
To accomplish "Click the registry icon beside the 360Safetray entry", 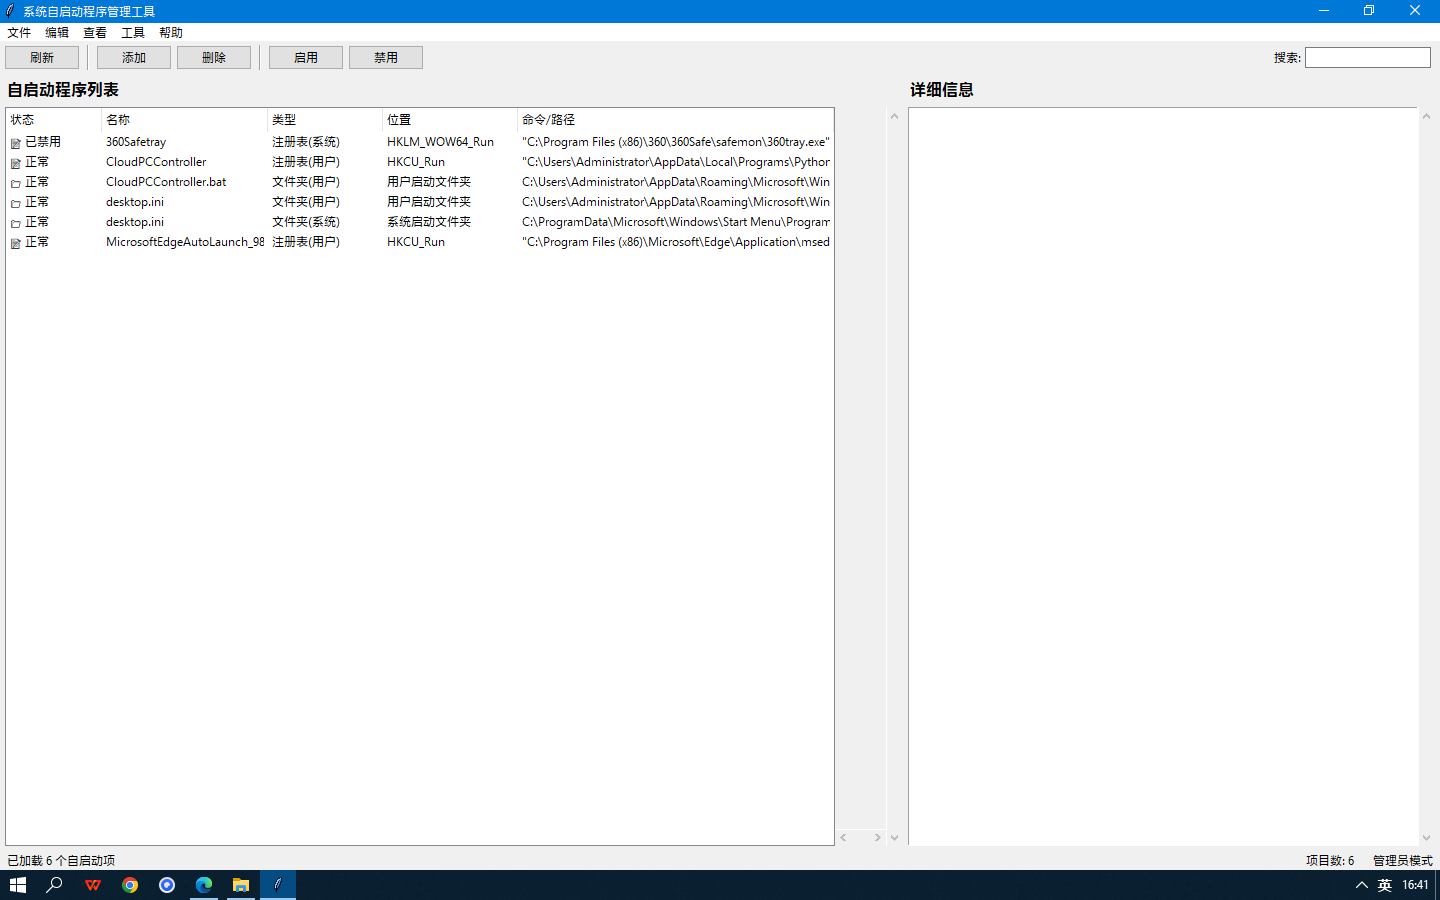I will (x=15, y=141).
